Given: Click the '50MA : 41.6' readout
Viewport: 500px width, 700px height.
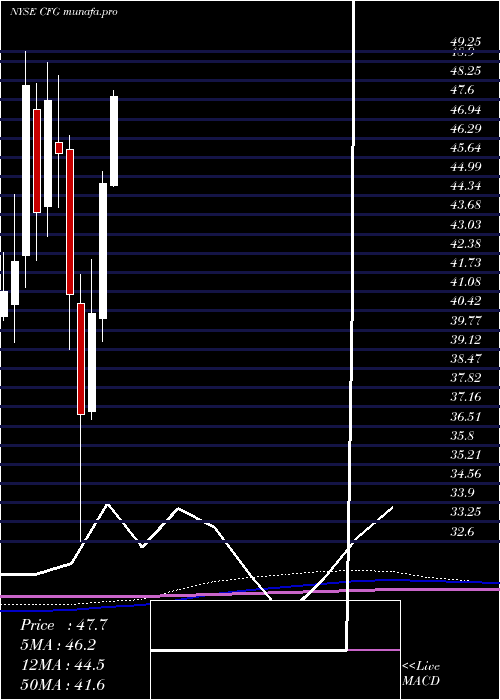Looking at the screenshot, I should pyautogui.click(x=62, y=685).
